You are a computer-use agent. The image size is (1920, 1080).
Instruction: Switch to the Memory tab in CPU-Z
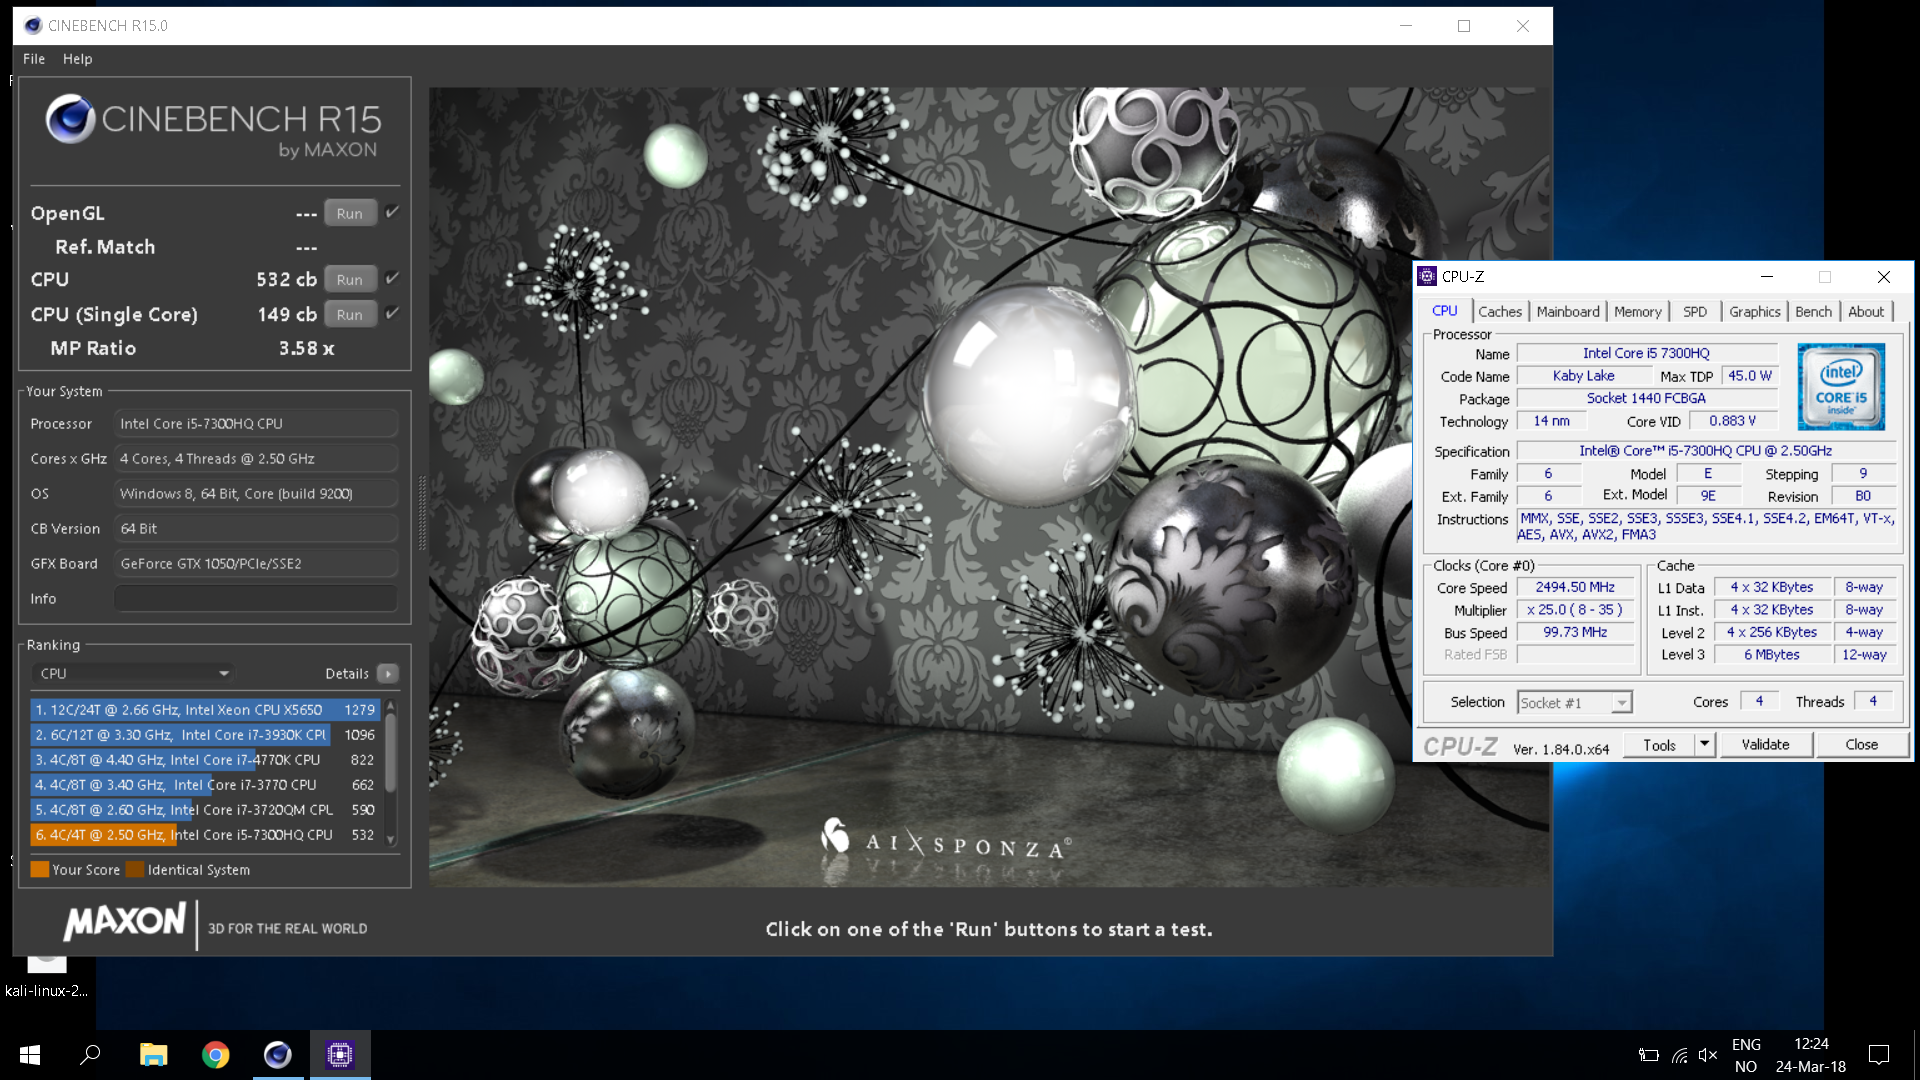tap(1637, 312)
